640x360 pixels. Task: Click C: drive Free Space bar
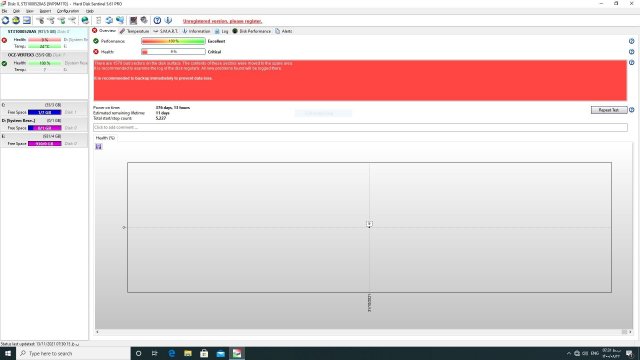tap(44, 112)
